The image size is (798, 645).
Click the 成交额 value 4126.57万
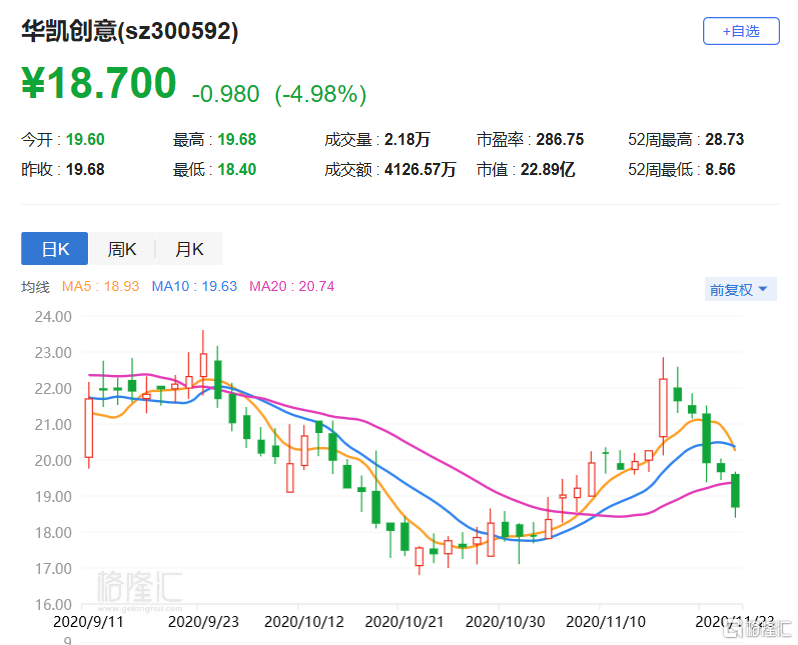point(420,170)
